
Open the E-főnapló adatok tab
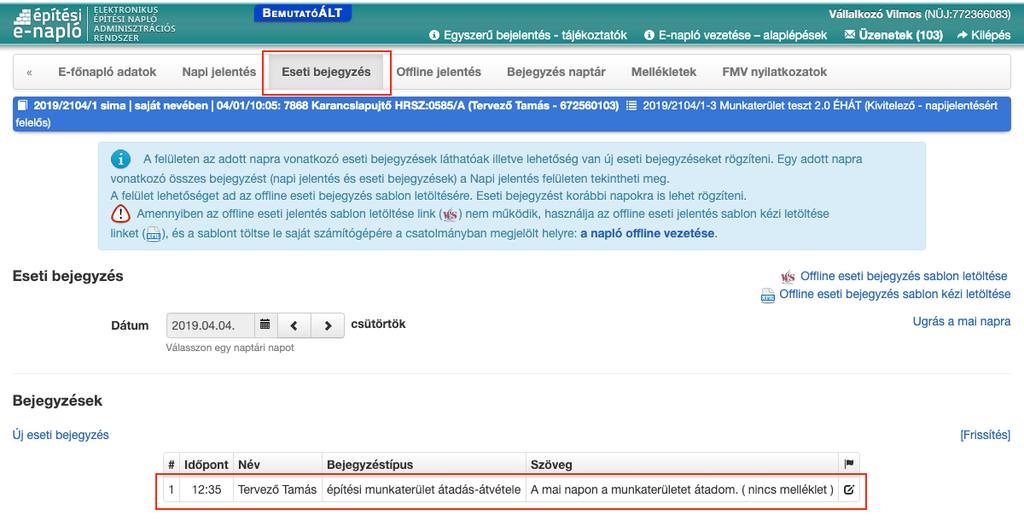click(x=107, y=72)
